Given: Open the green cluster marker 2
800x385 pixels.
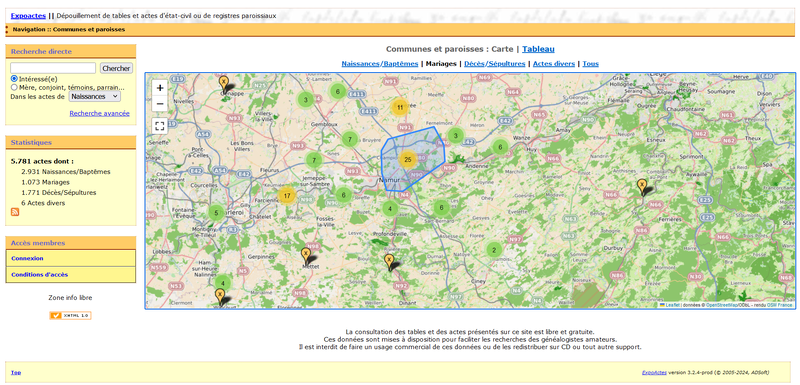Looking at the screenshot, I should click(x=494, y=250).
